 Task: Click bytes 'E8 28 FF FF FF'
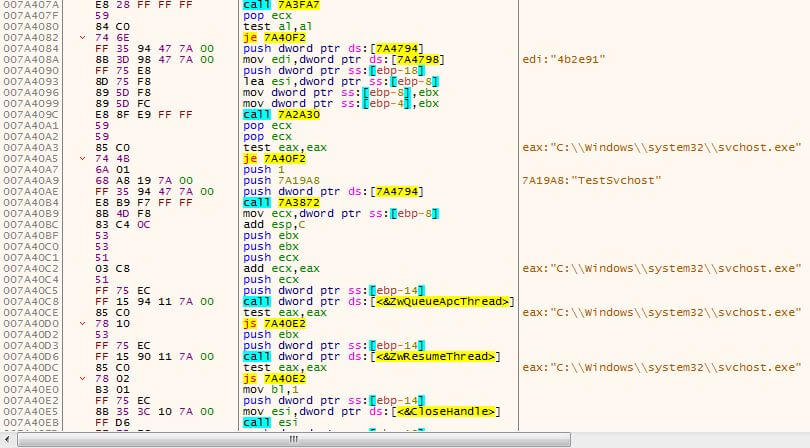click(144, 5)
